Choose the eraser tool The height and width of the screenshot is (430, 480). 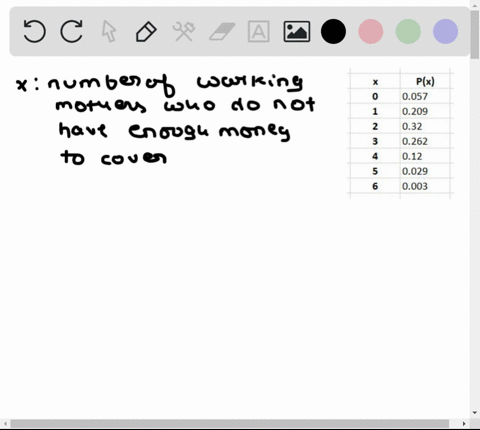coord(222,31)
